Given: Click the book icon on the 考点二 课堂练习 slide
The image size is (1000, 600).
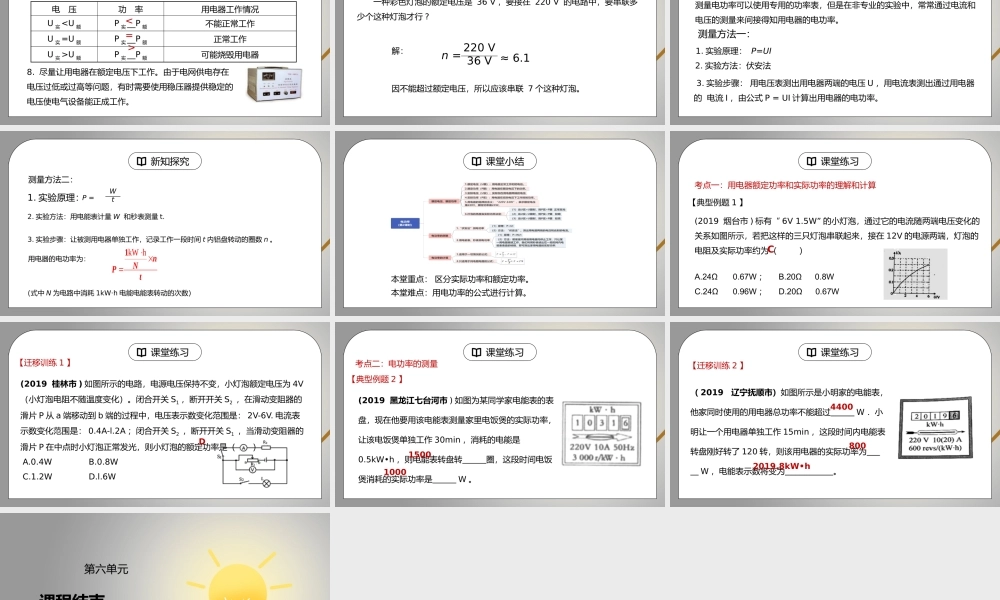Looking at the screenshot, I should 476,352.
